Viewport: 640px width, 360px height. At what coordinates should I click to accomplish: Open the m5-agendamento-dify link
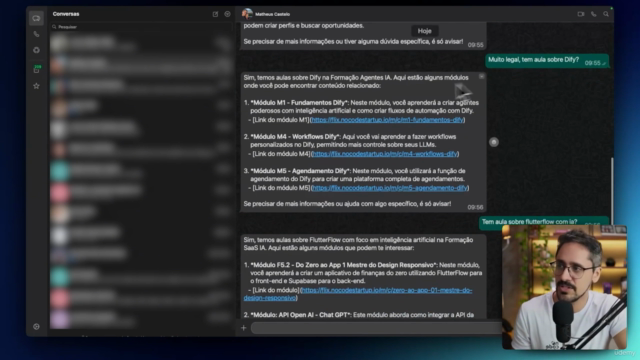(389, 188)
